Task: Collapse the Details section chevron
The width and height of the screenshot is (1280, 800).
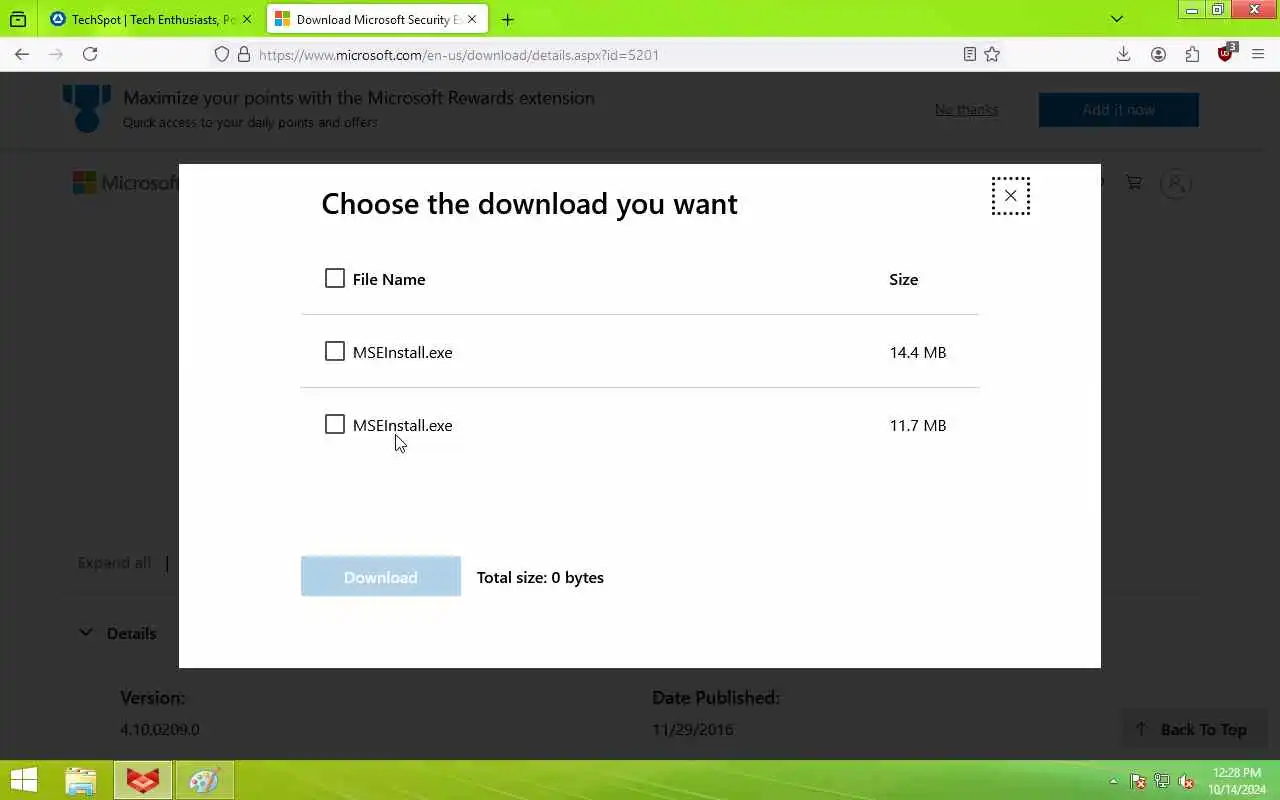Action: point(86,632)
